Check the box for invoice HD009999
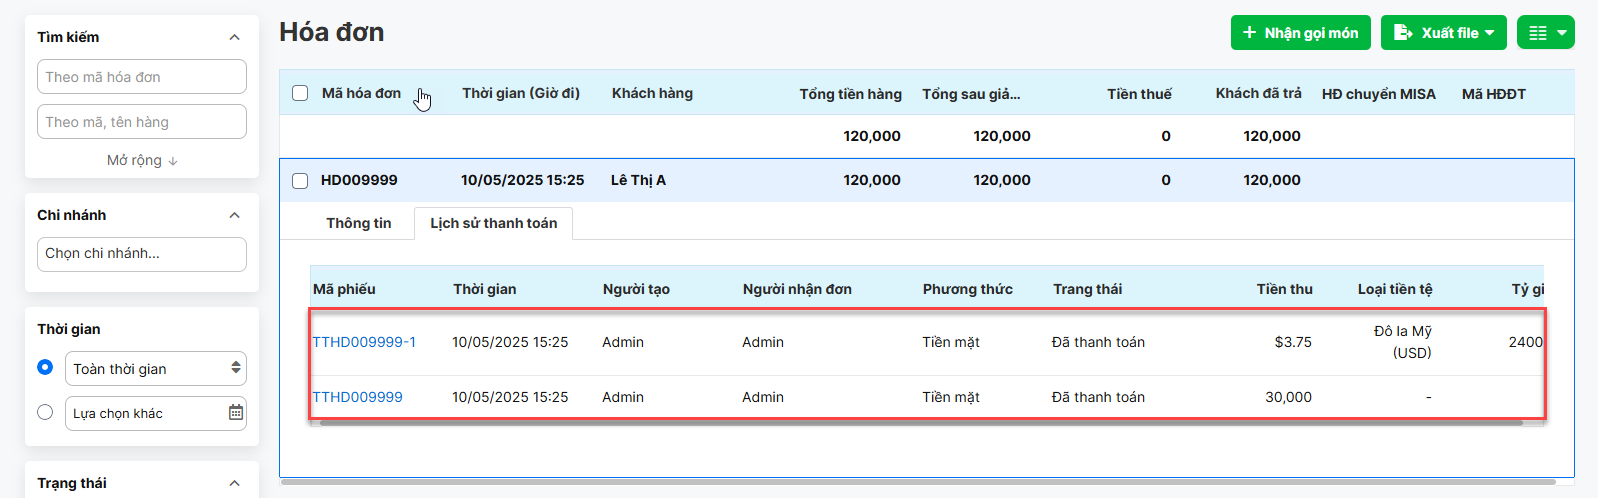 [300, 181]
